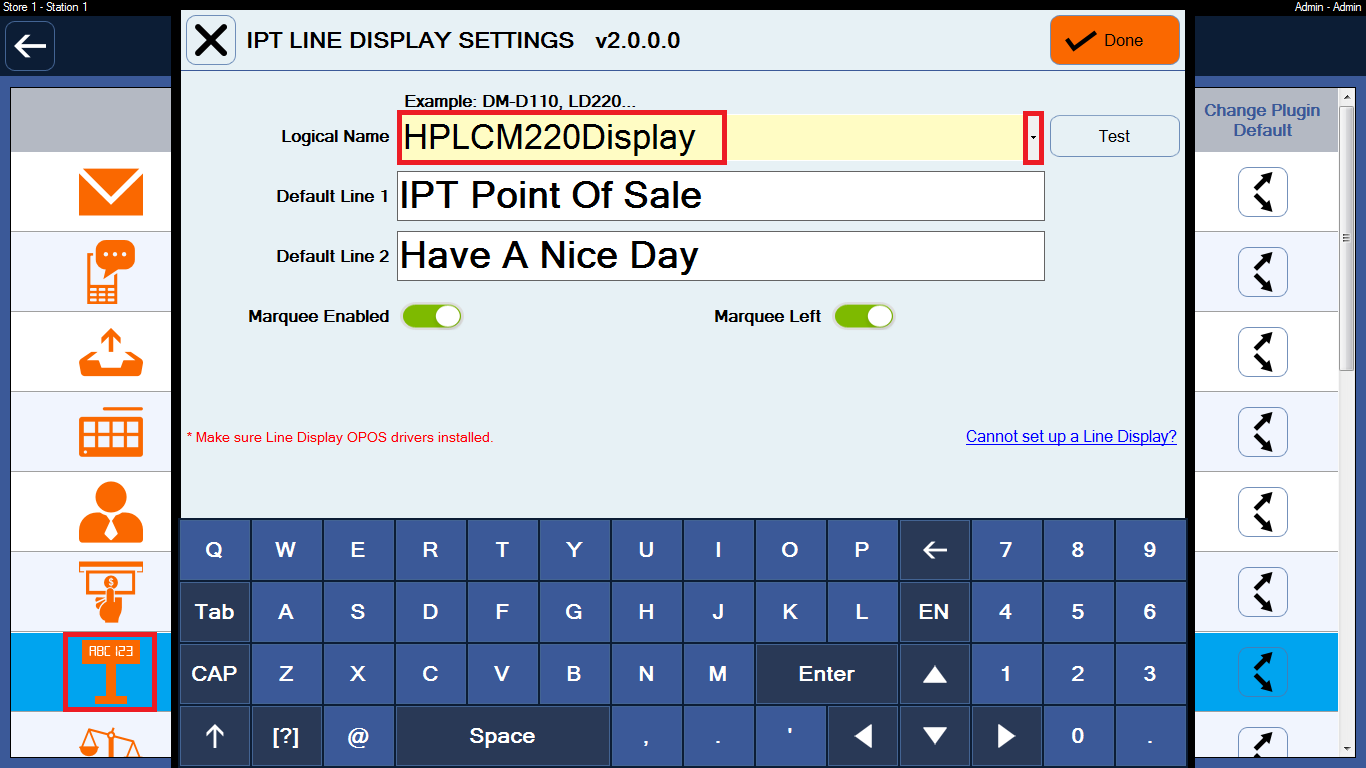
Task: Select the cash payment hand plugin icon
Action: (111, 592)
